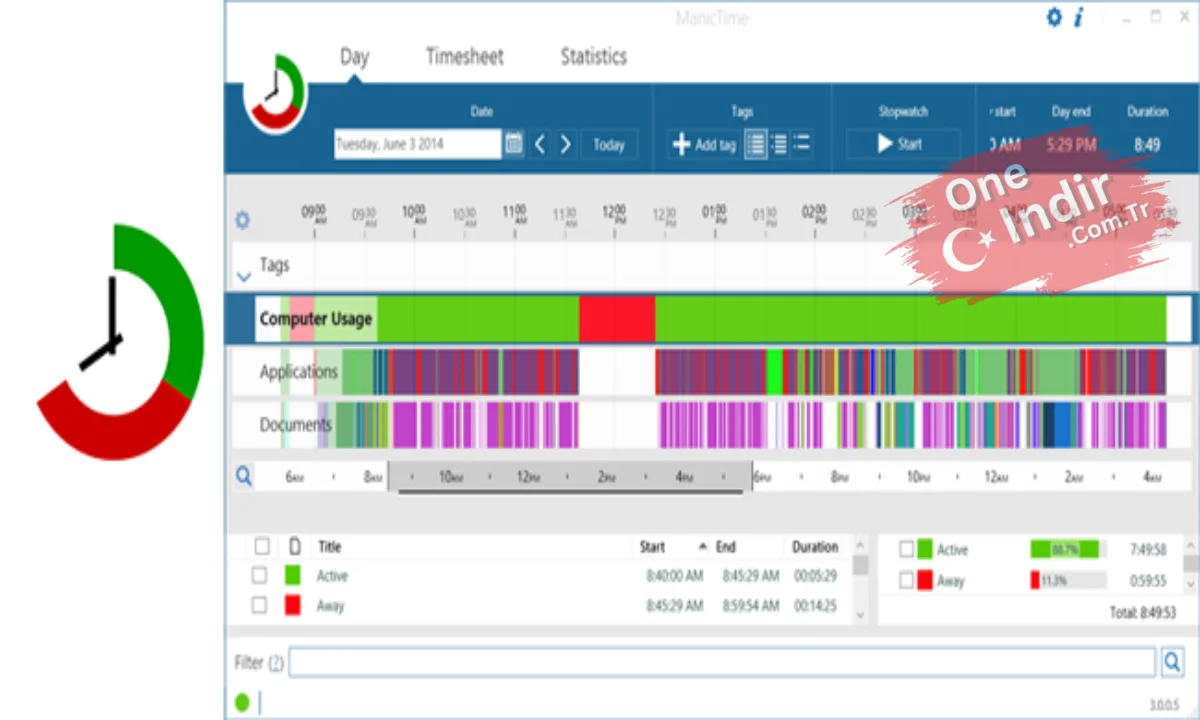Open the info icon in title bar
Screen dimensions: 1200x720
pyautogui.click(x=1079, y=17)
